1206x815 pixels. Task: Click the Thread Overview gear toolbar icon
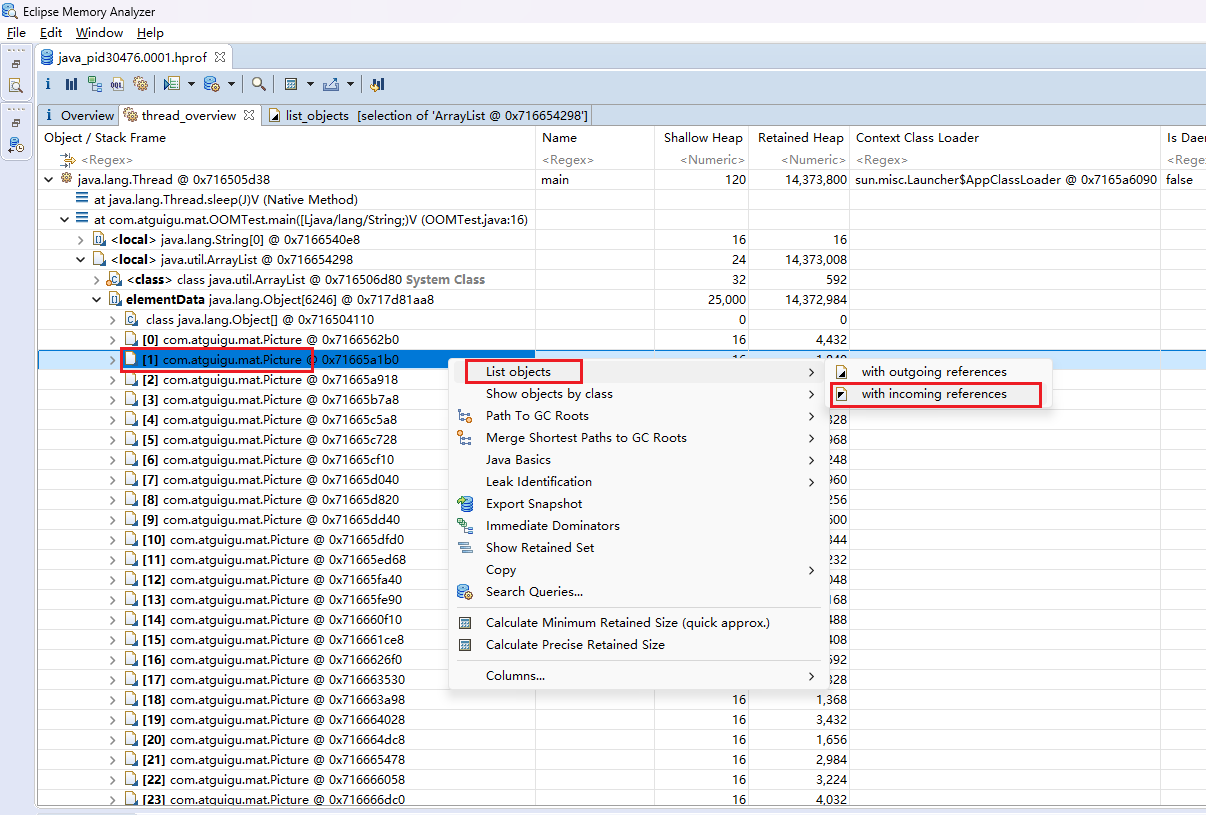[x=140, y=84]
